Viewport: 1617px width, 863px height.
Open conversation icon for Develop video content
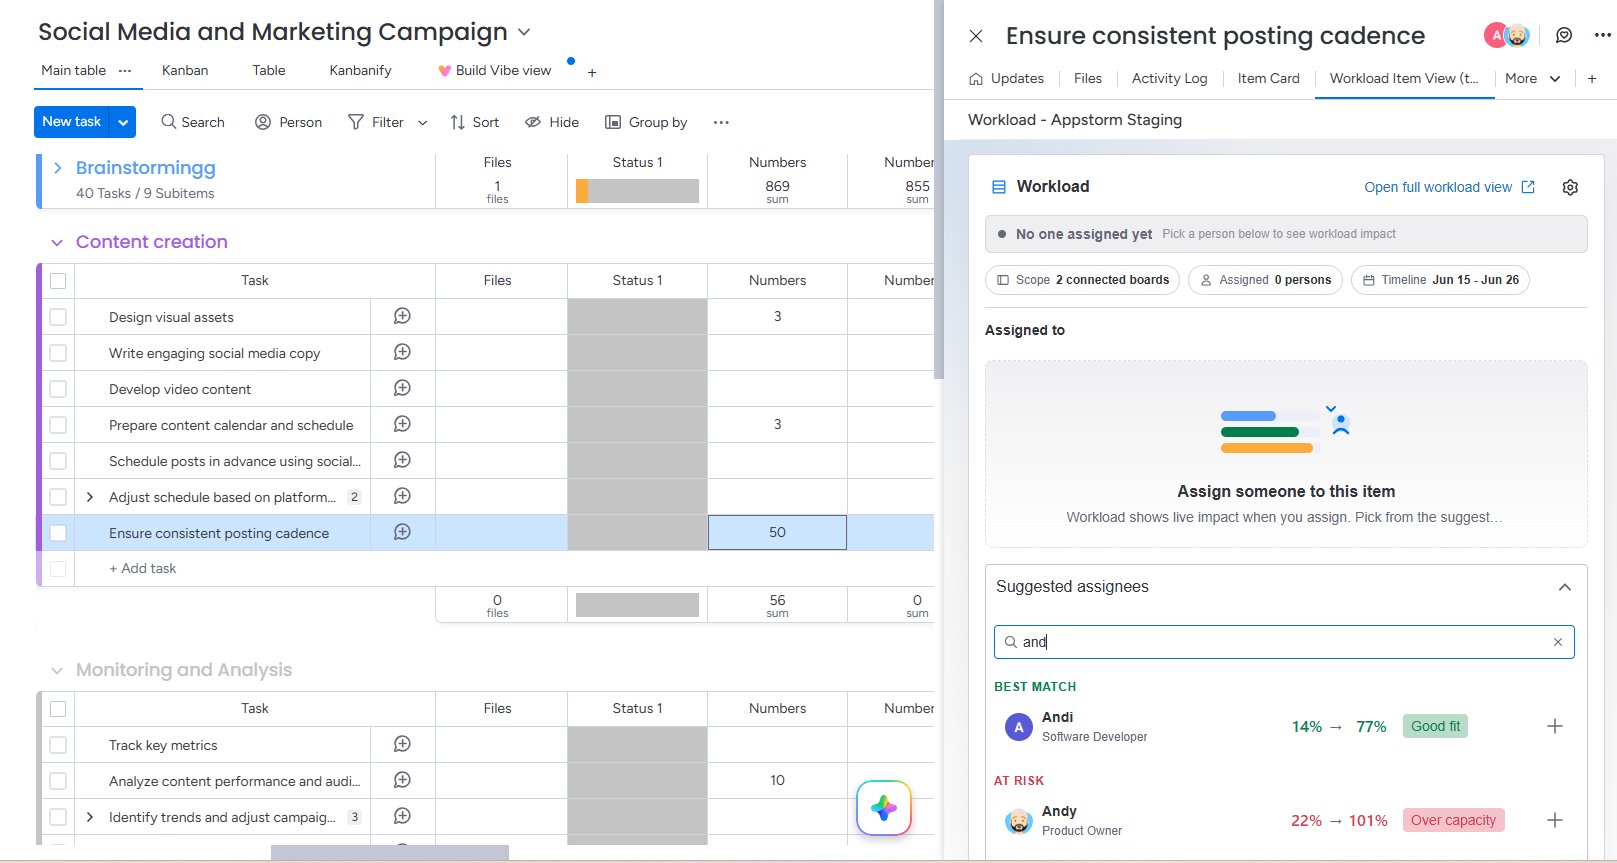coord(402,388)
